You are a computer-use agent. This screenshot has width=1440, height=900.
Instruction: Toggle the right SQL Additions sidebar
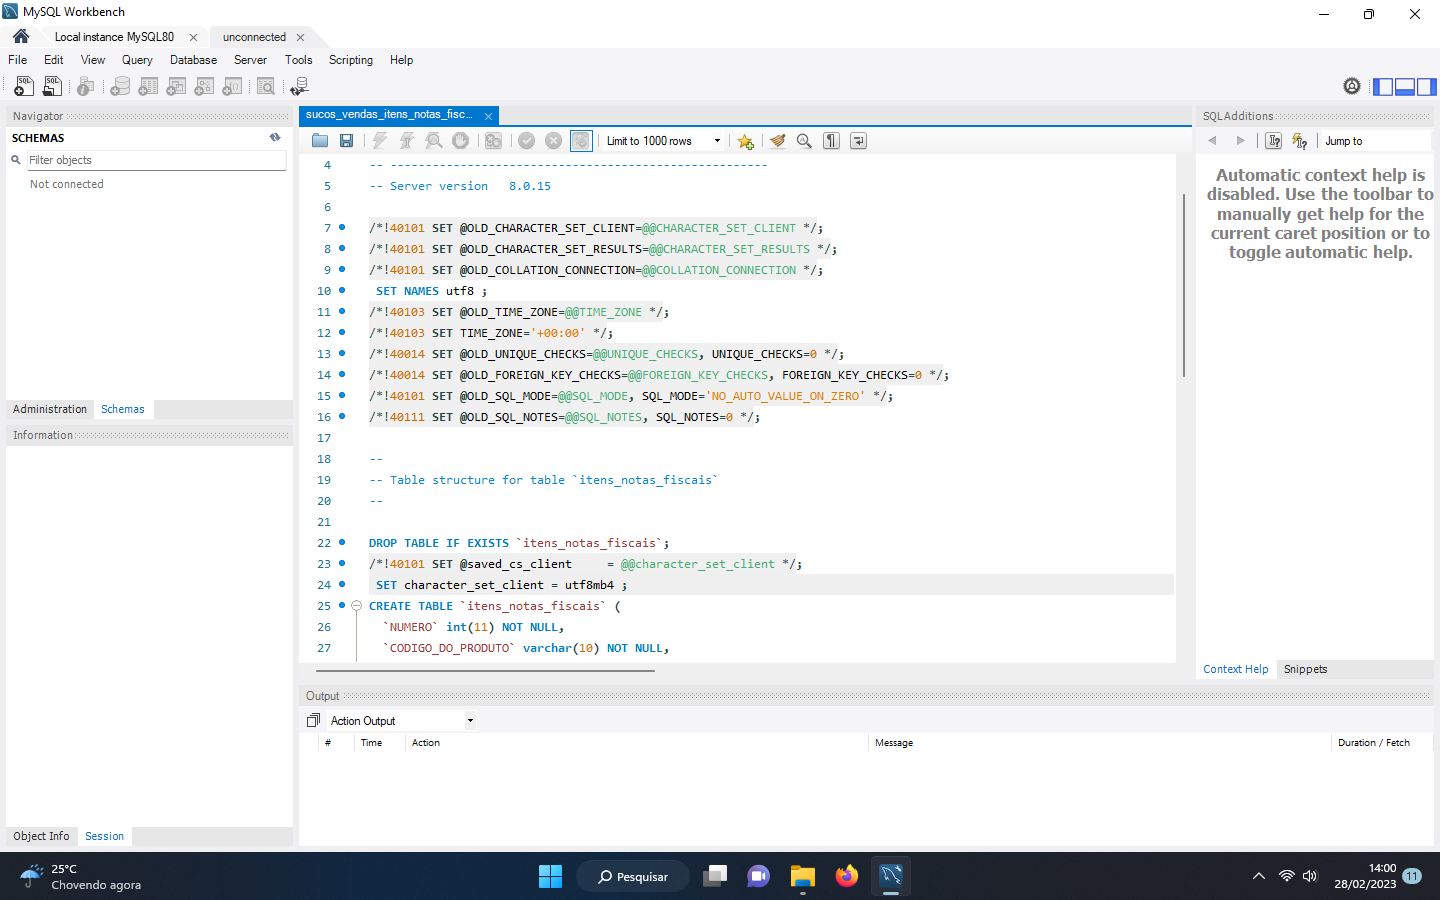[1426, 87]
